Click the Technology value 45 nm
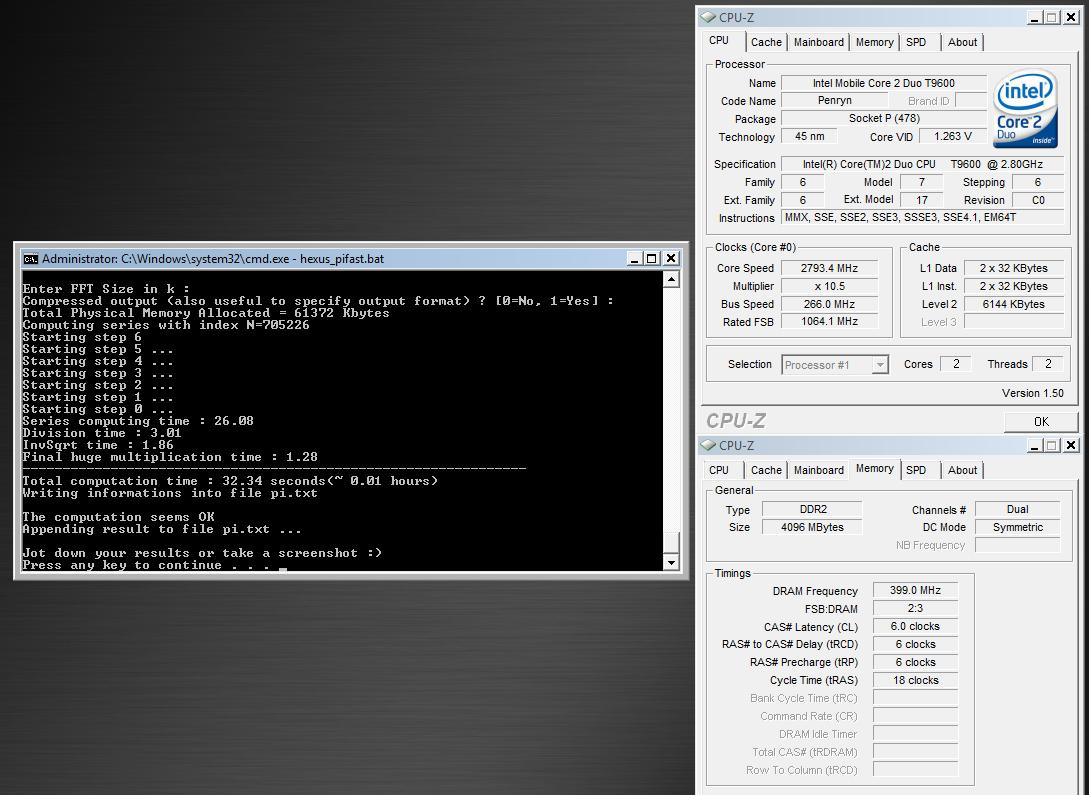 click(x=810, y=136)
